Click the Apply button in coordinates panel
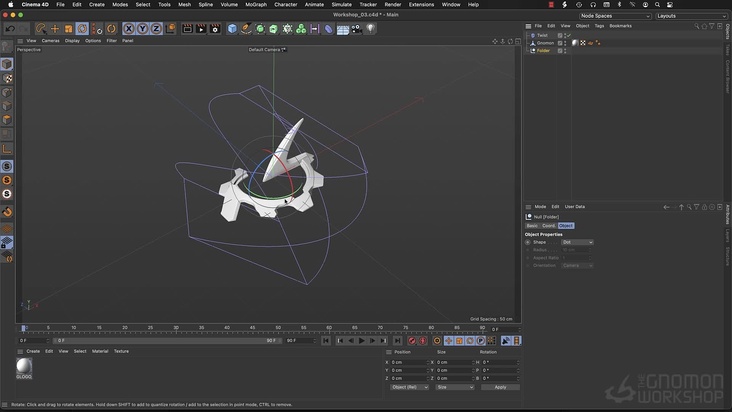Image resolution: width=732 pixels, height=412 pixels. (x=500, y=387)
